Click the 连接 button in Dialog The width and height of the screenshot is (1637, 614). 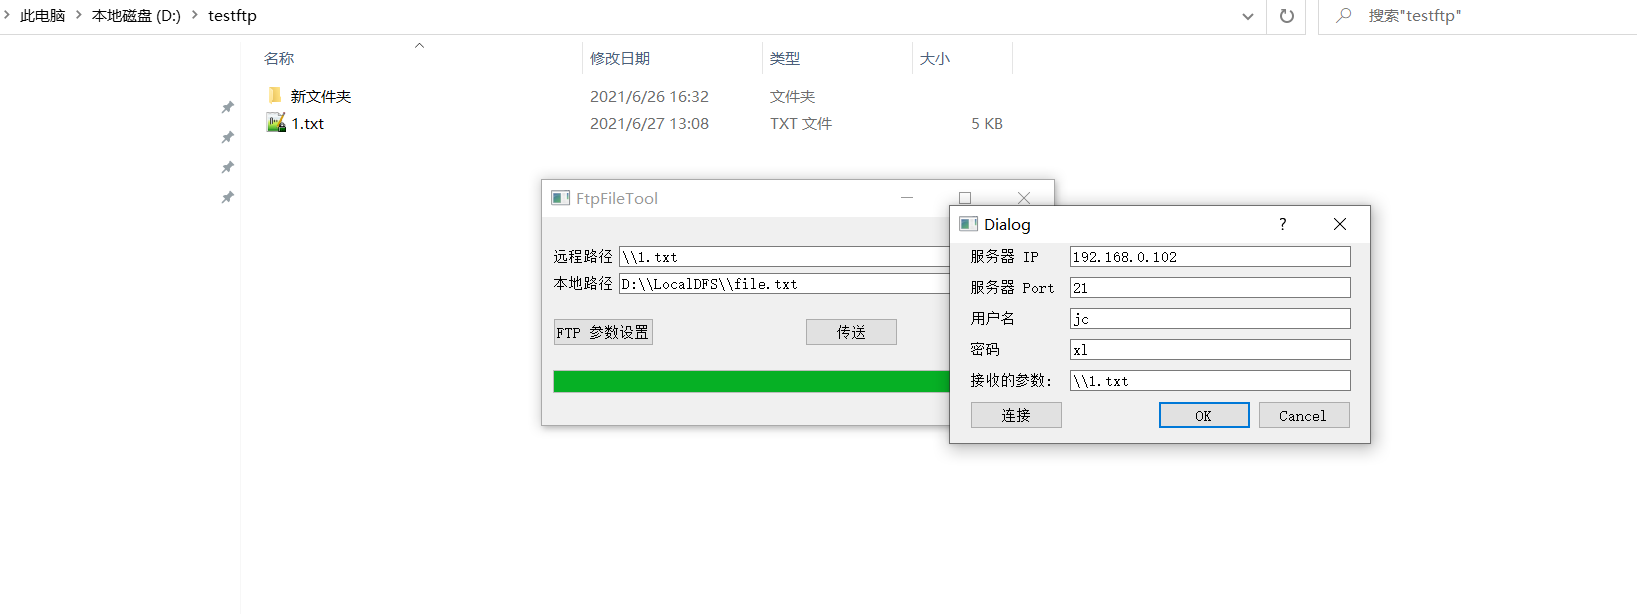[x=1016, y=415]
